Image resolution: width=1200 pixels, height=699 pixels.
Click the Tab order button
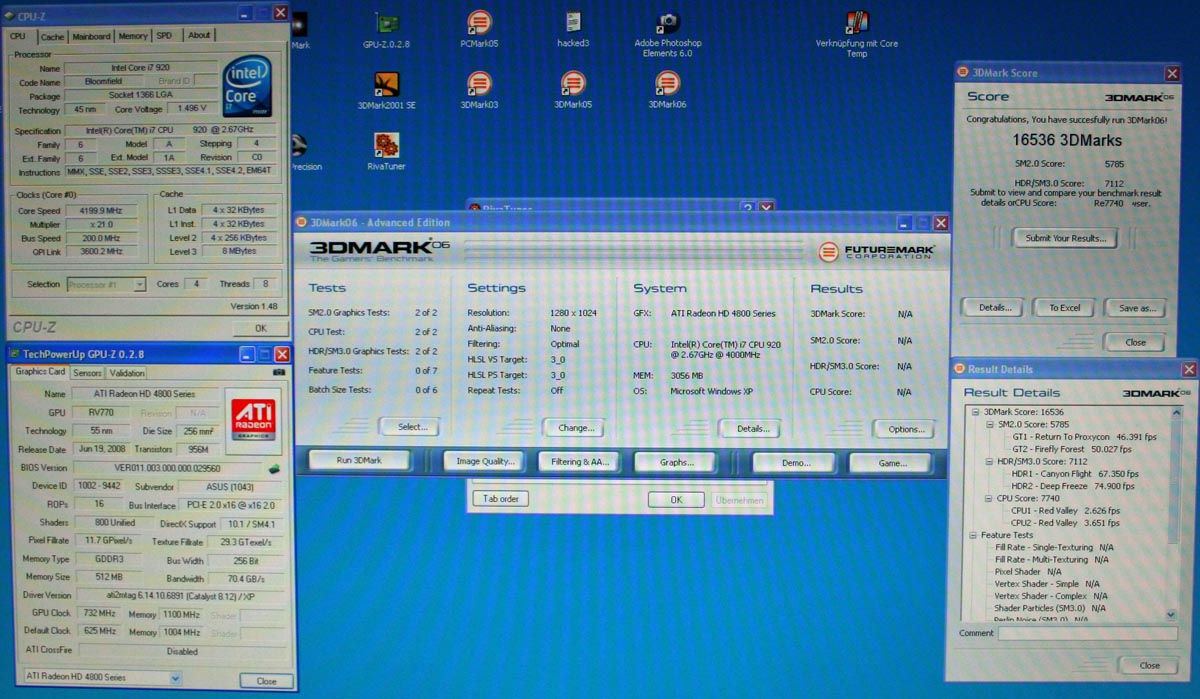(x=500, y=498)
